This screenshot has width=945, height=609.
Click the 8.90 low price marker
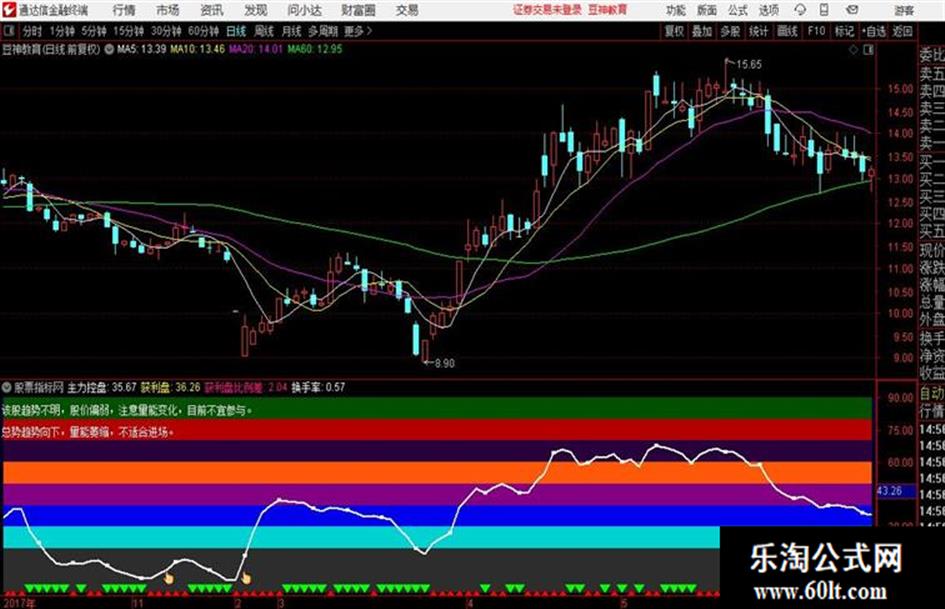(444, 363)
